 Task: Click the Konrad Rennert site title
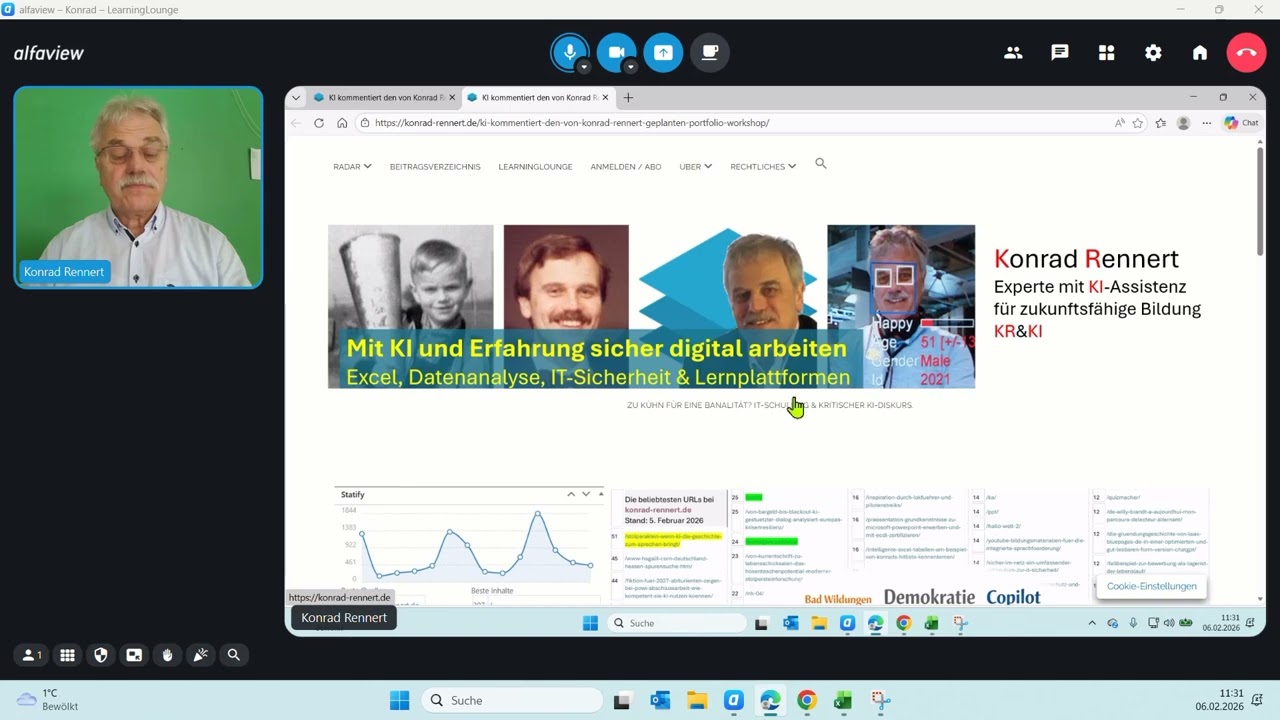point(1086,259)
